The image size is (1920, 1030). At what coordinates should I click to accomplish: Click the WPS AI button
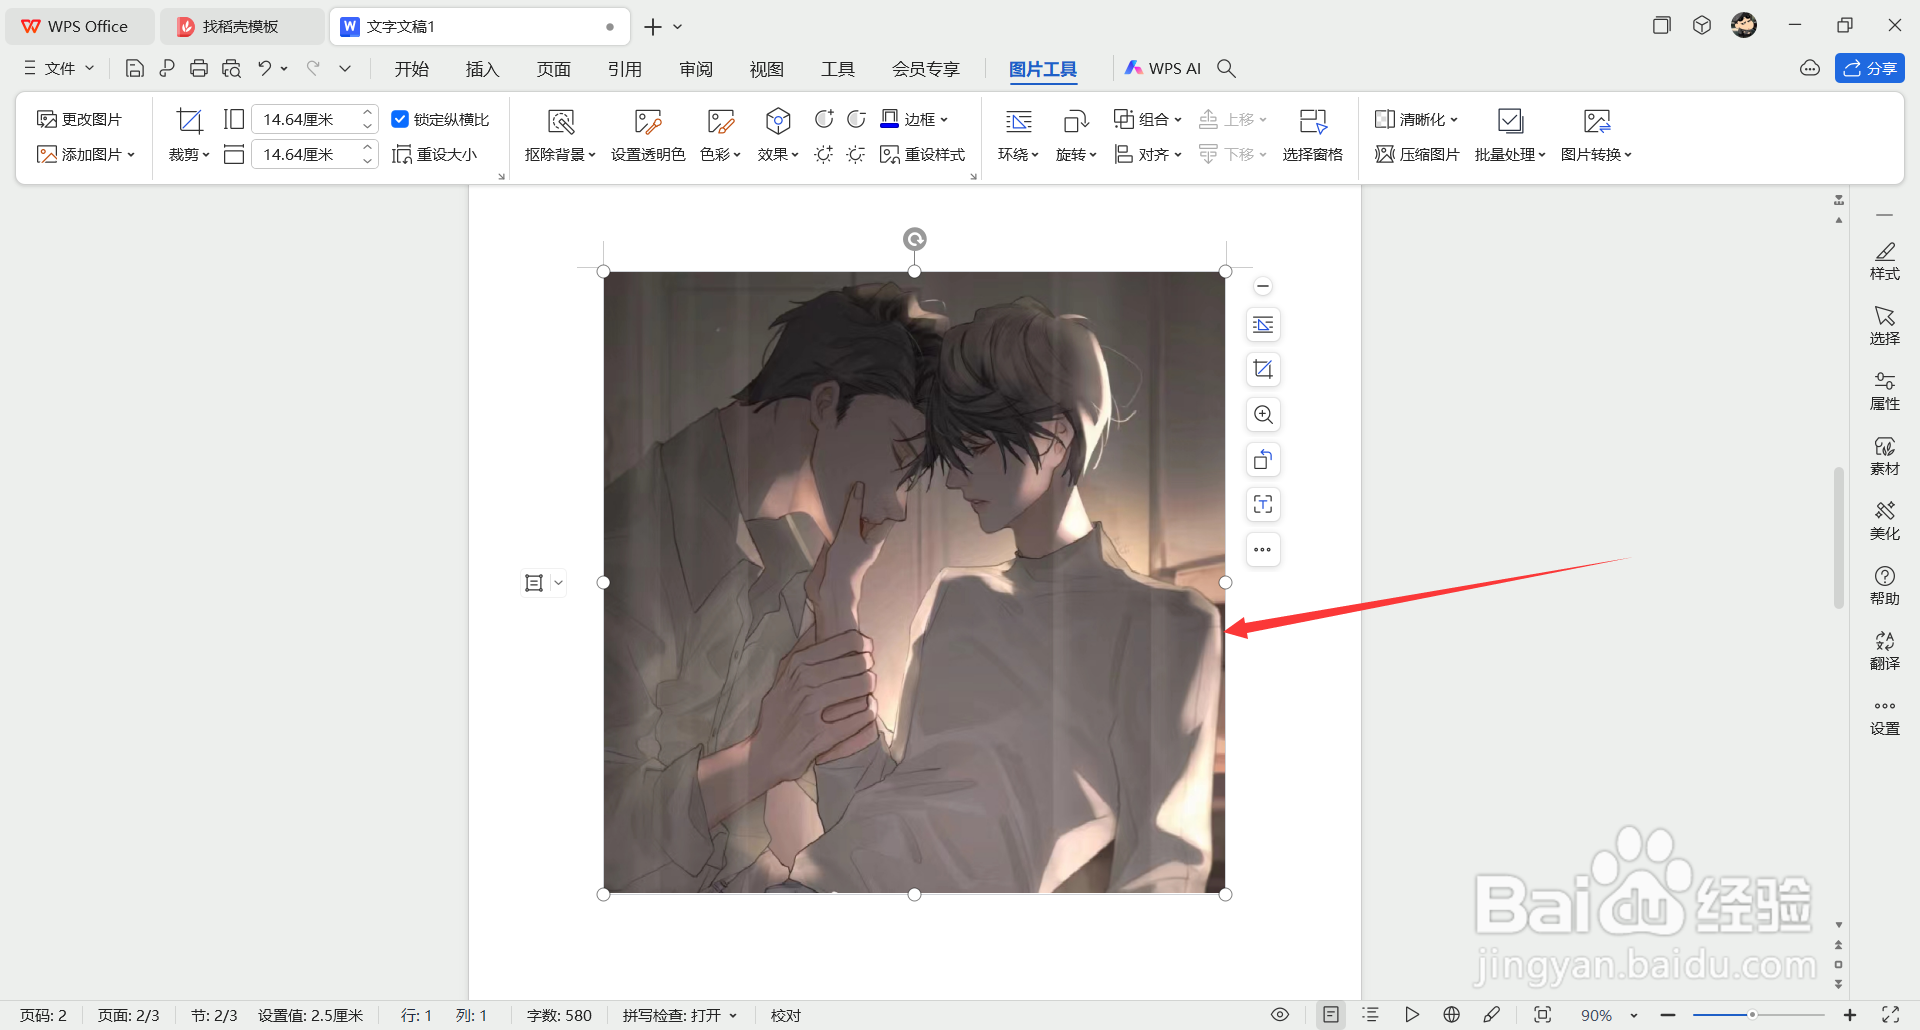[1163, 68]
